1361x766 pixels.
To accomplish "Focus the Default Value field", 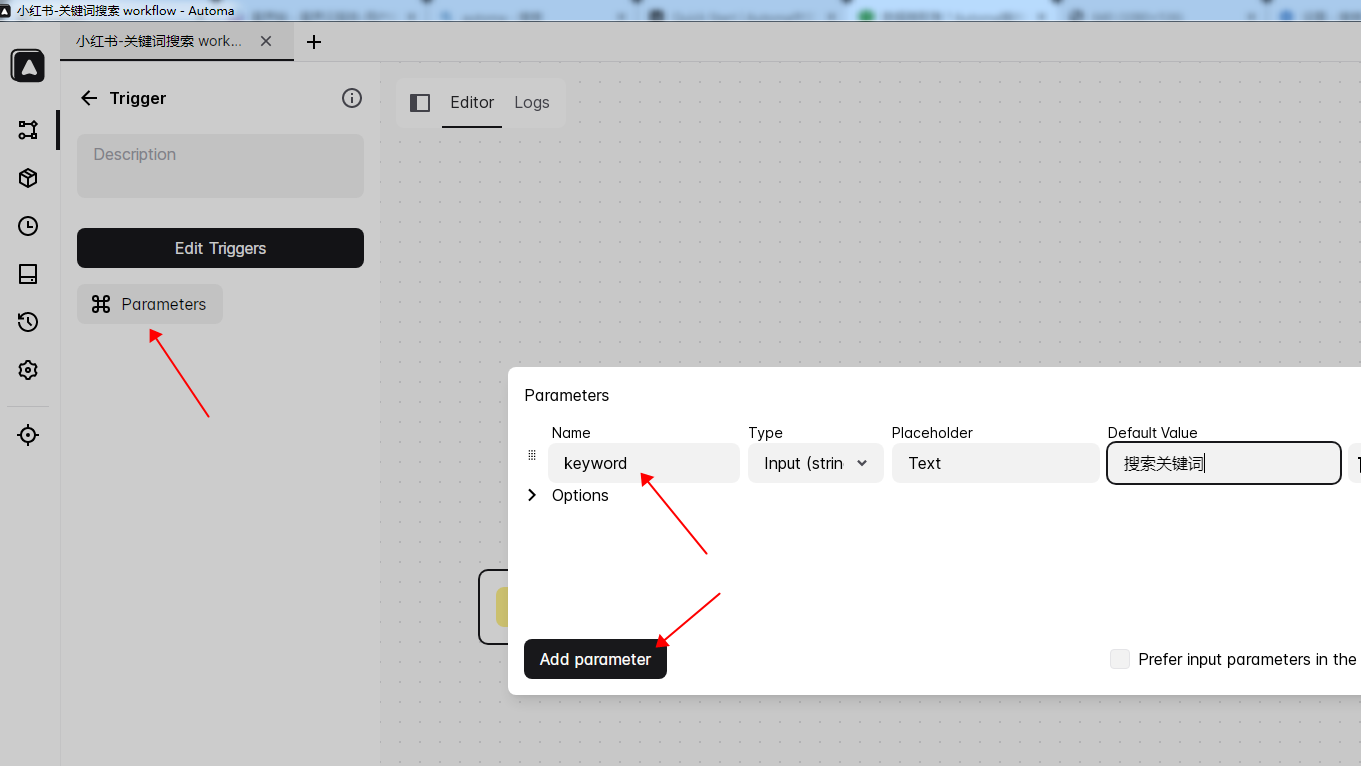I will [1224, 463].
